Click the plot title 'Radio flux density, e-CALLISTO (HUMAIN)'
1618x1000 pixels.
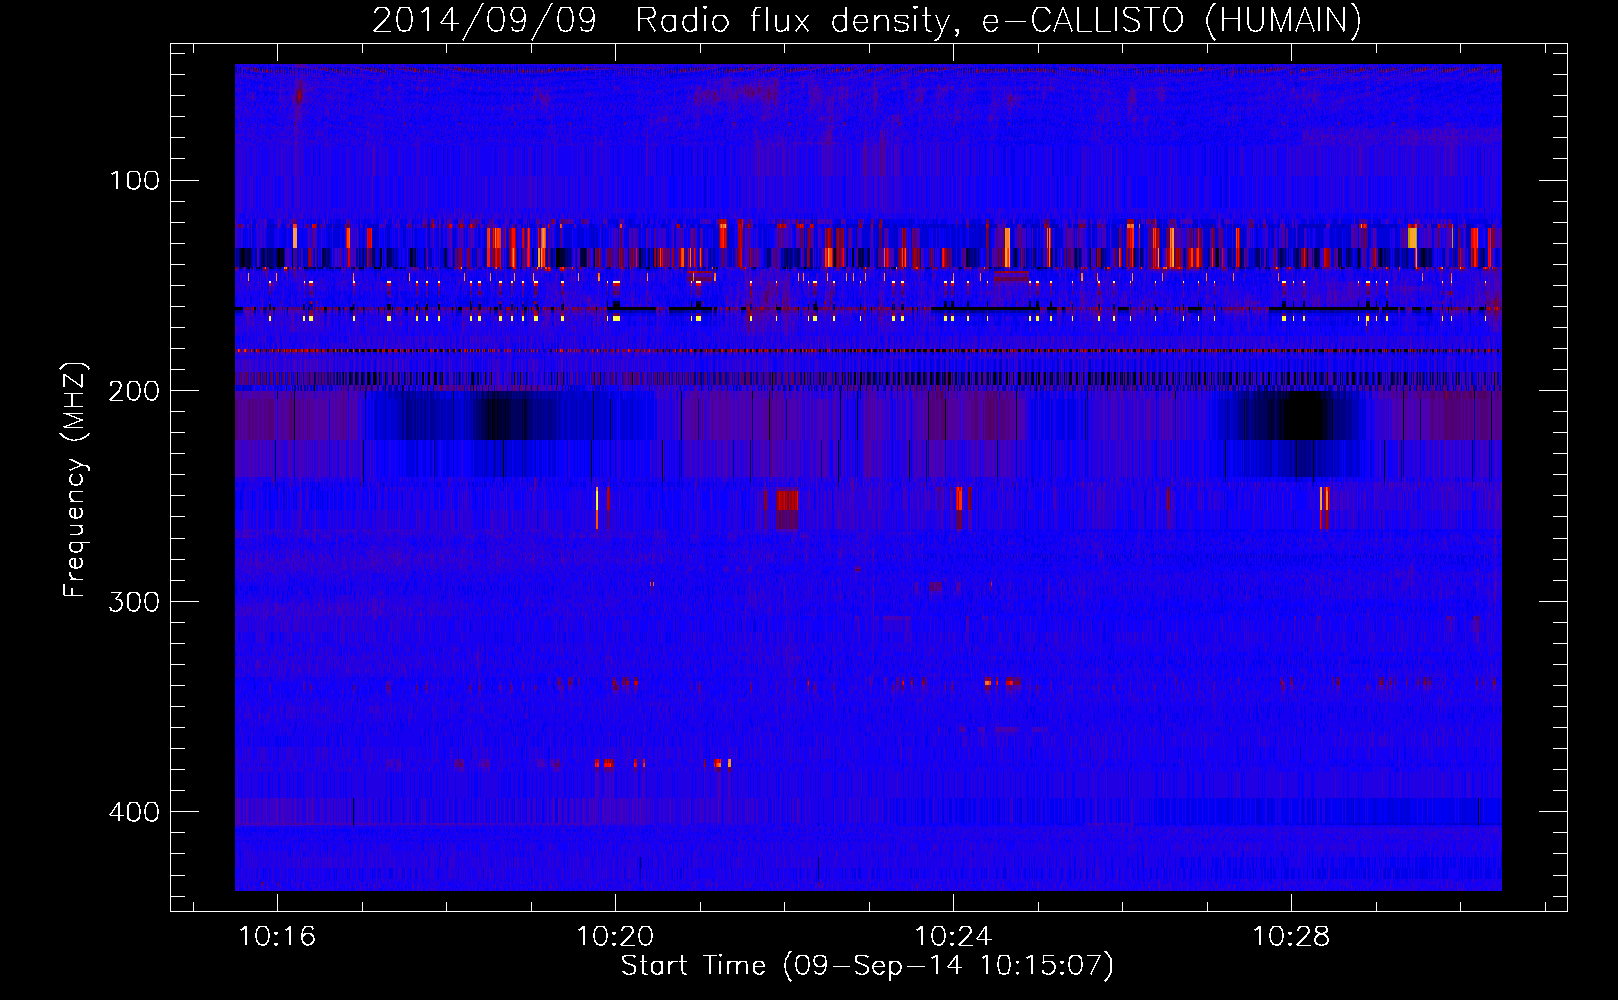[998, 21]
